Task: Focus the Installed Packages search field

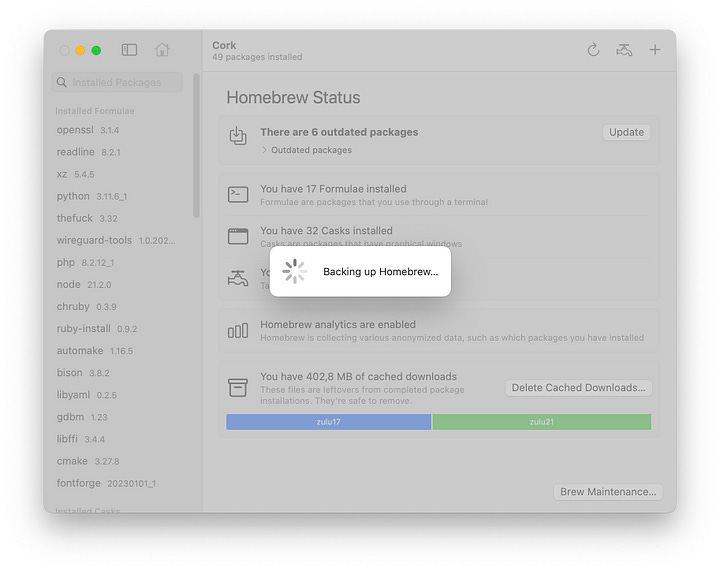Action: [117, 82]
